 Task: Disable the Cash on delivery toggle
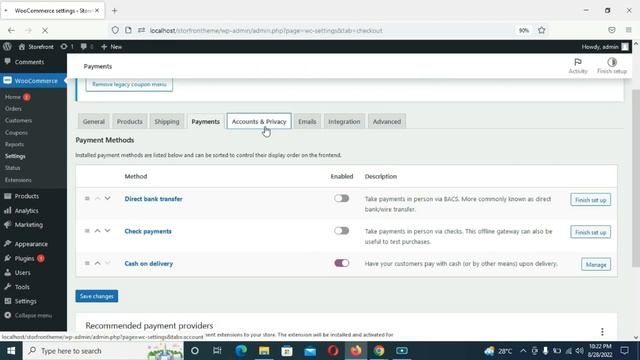341,263
